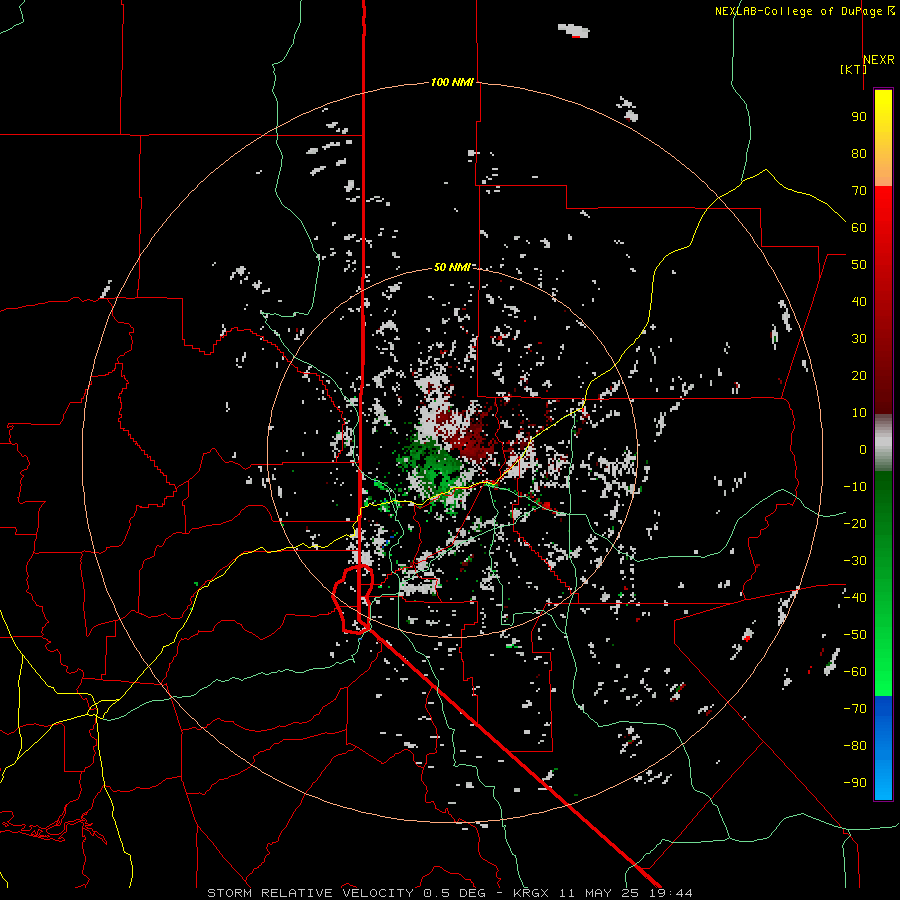Click the "KRGX" station identifier in the caption
The width and height of the screenshot is (900, 900).
[x=534, y=893]
